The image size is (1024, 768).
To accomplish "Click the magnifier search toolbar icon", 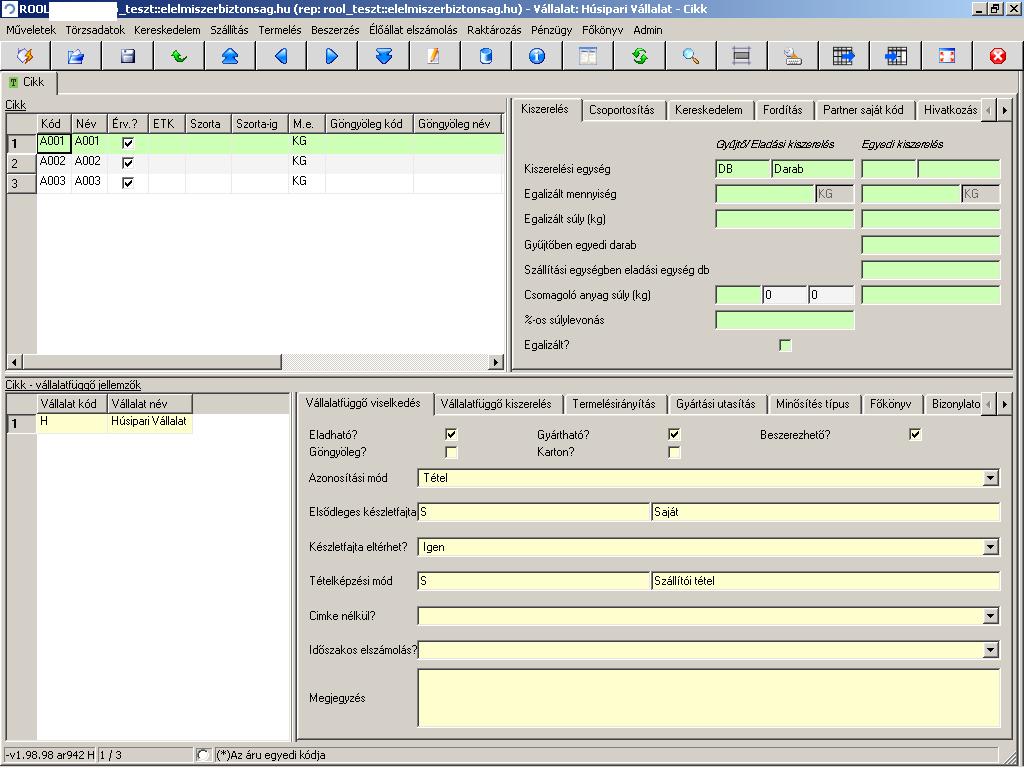I will pos(690,56).
